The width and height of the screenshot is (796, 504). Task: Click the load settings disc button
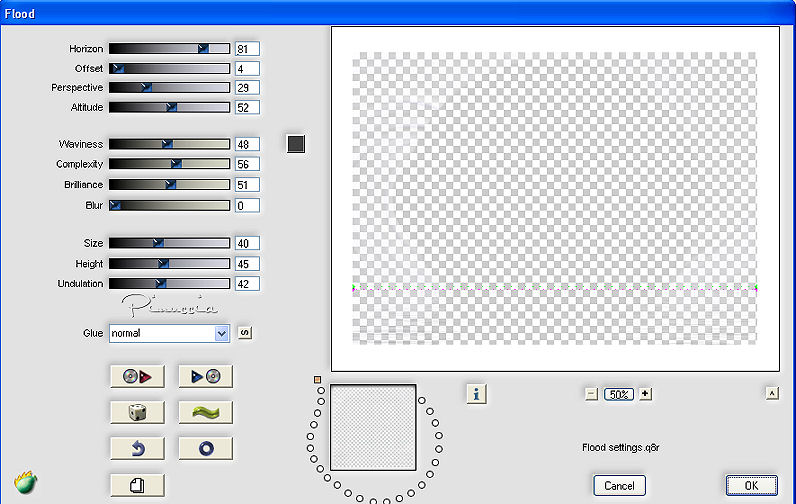point(137,376)
